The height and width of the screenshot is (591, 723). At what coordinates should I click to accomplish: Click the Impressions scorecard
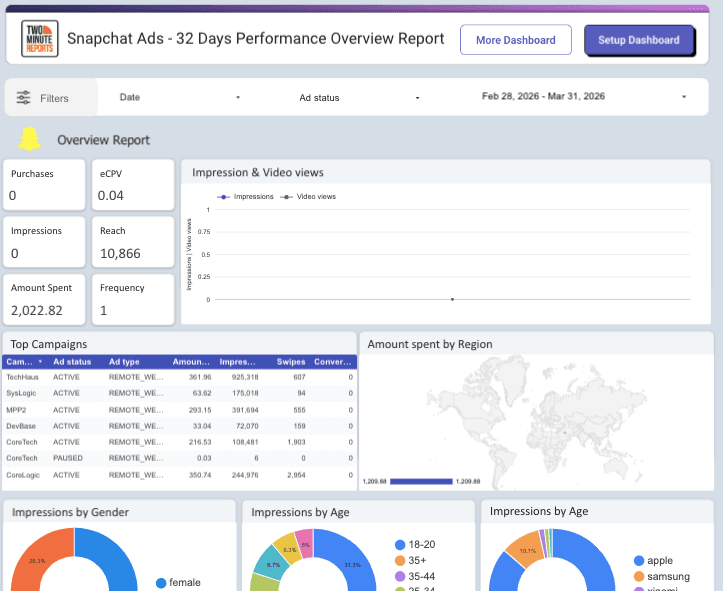coord(44,242)
